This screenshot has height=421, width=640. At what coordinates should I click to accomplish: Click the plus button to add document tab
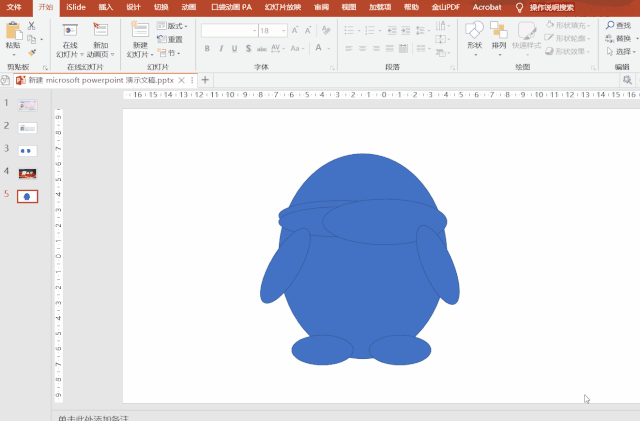pyautogui.click(x=205, y=80)
